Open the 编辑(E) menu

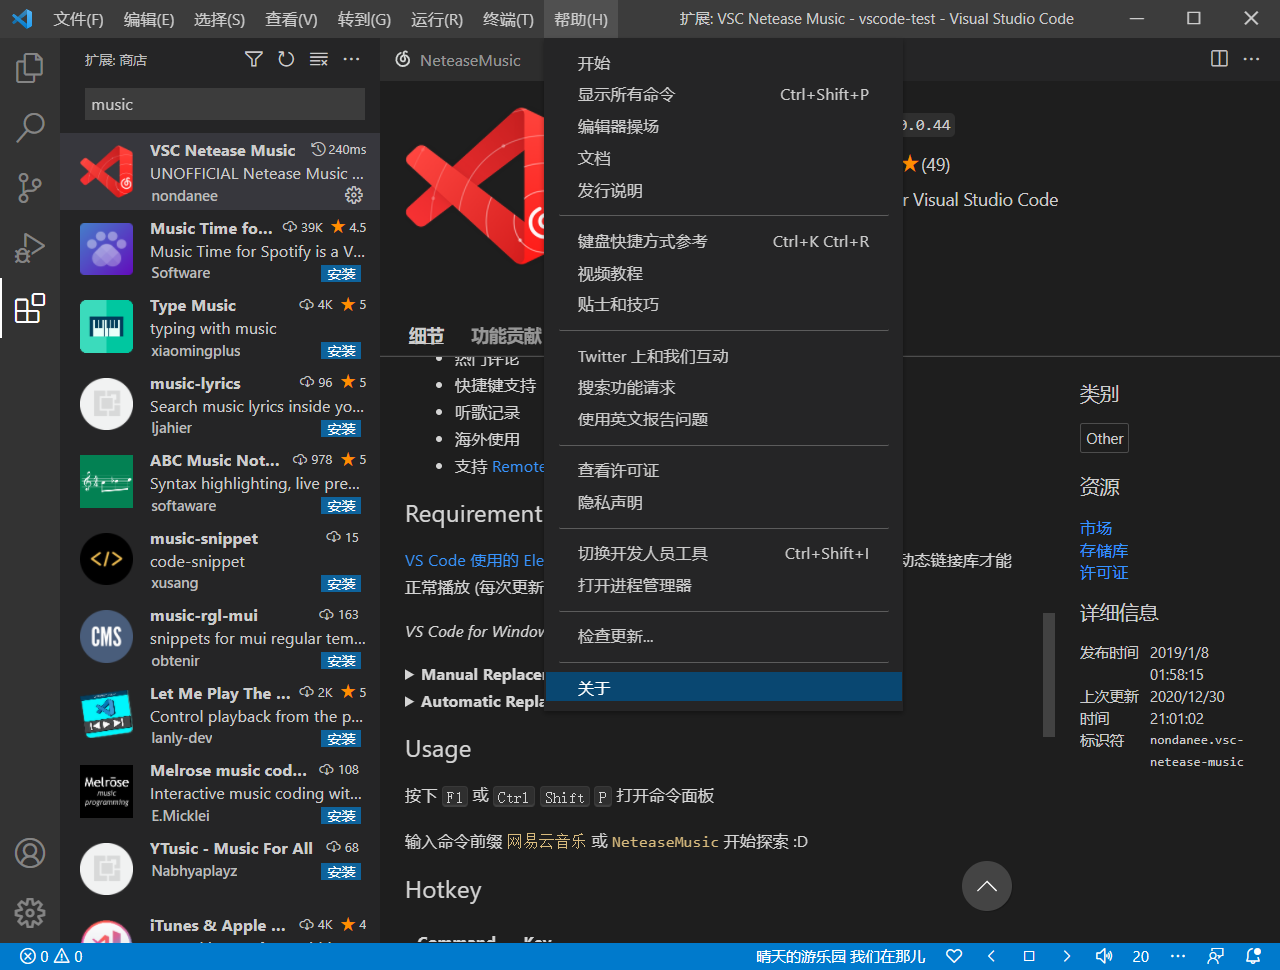(x=149, y=19)
